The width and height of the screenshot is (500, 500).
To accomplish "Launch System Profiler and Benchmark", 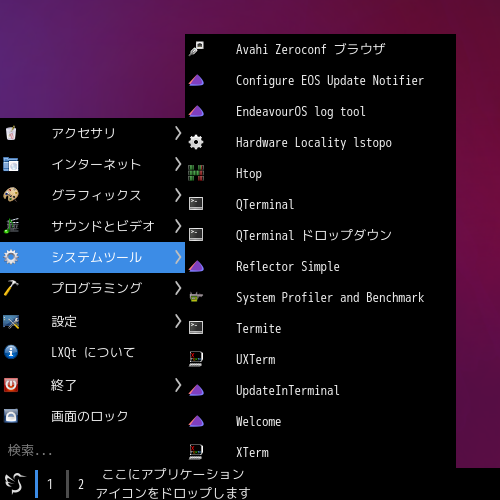I will [x=320, y=297].
